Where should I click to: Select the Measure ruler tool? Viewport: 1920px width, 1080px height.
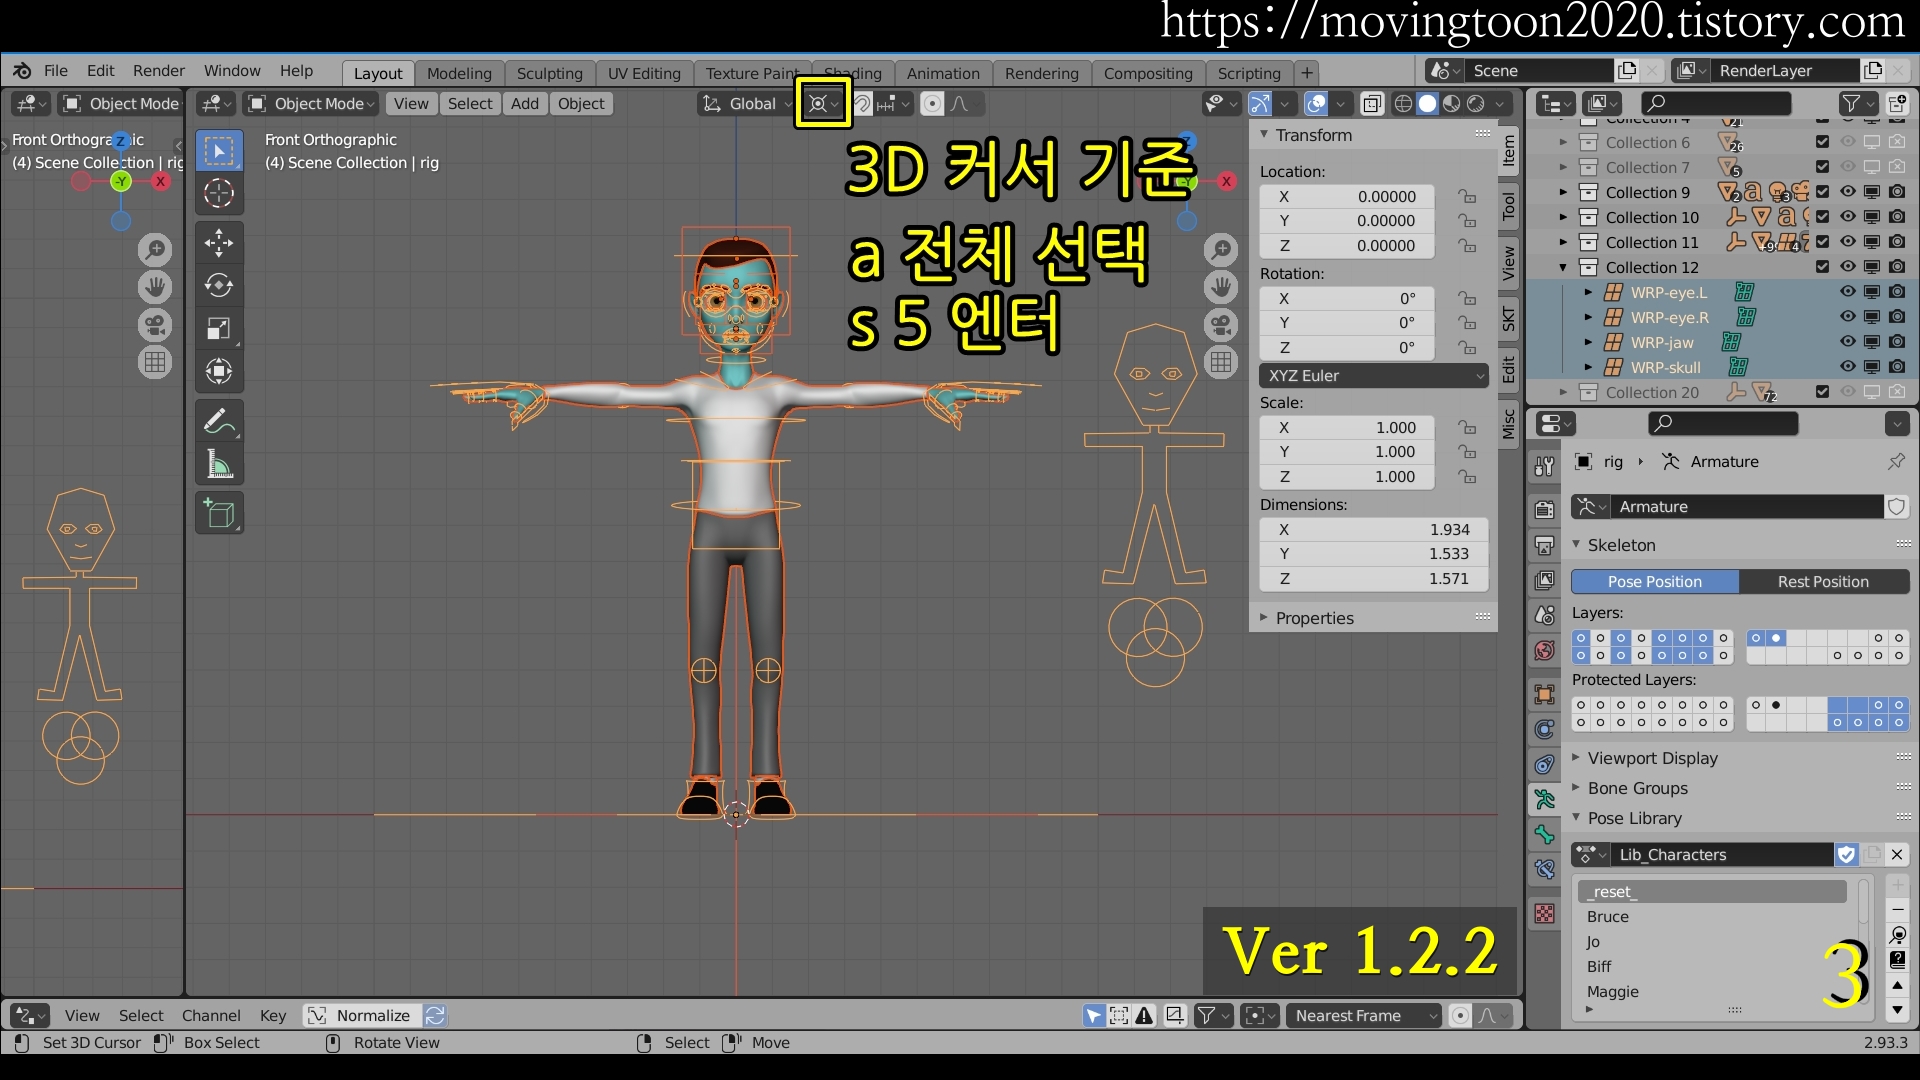coord(219,465)
